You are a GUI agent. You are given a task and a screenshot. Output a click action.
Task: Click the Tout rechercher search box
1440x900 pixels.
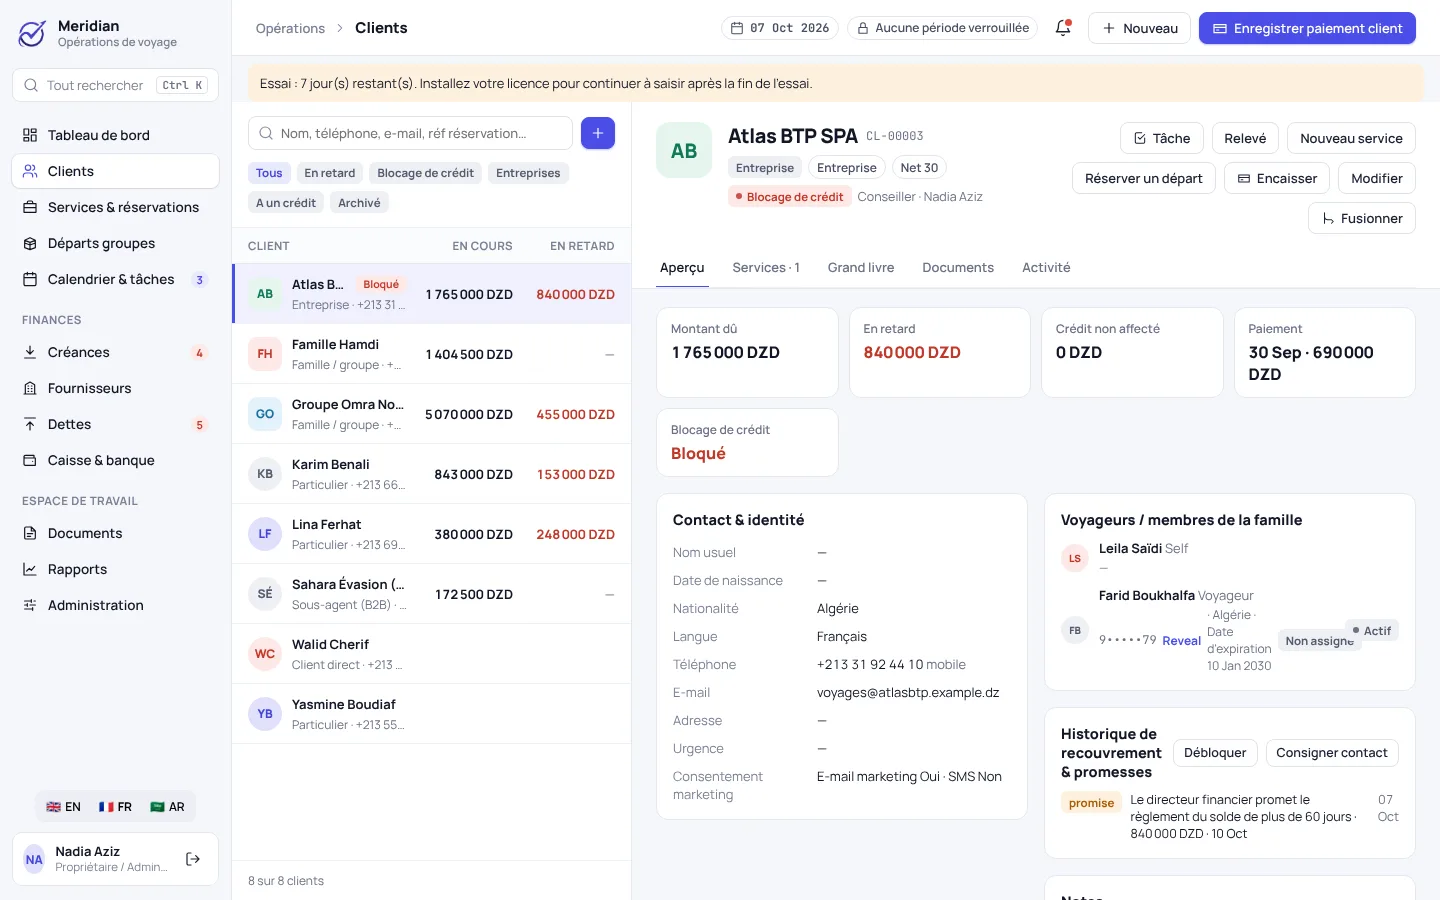115,85
